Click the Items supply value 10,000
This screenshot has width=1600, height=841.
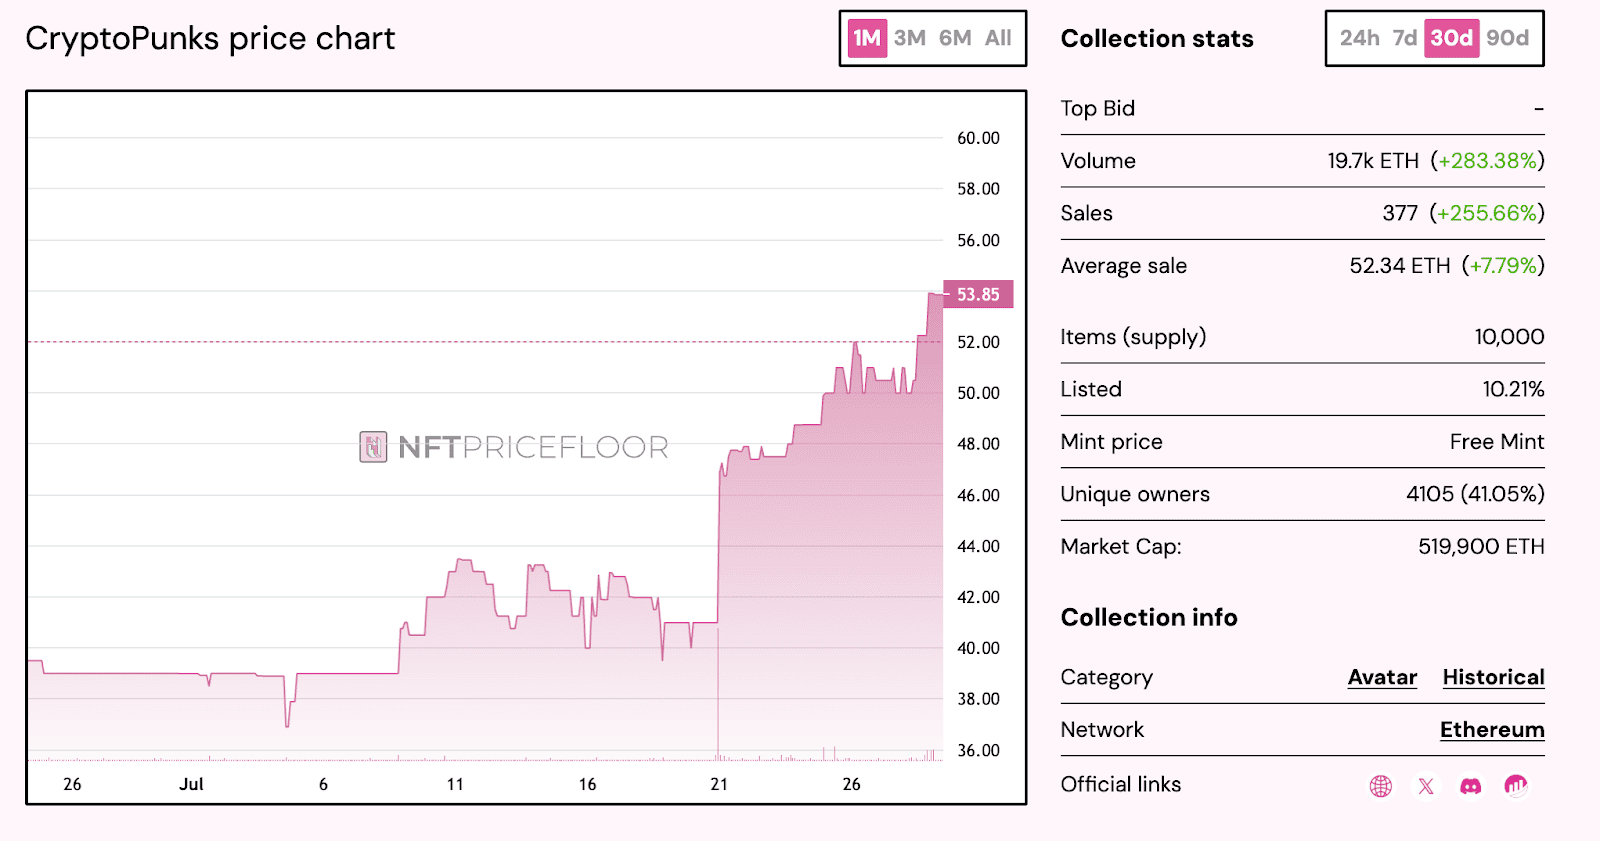click(x=1509, y=337)
